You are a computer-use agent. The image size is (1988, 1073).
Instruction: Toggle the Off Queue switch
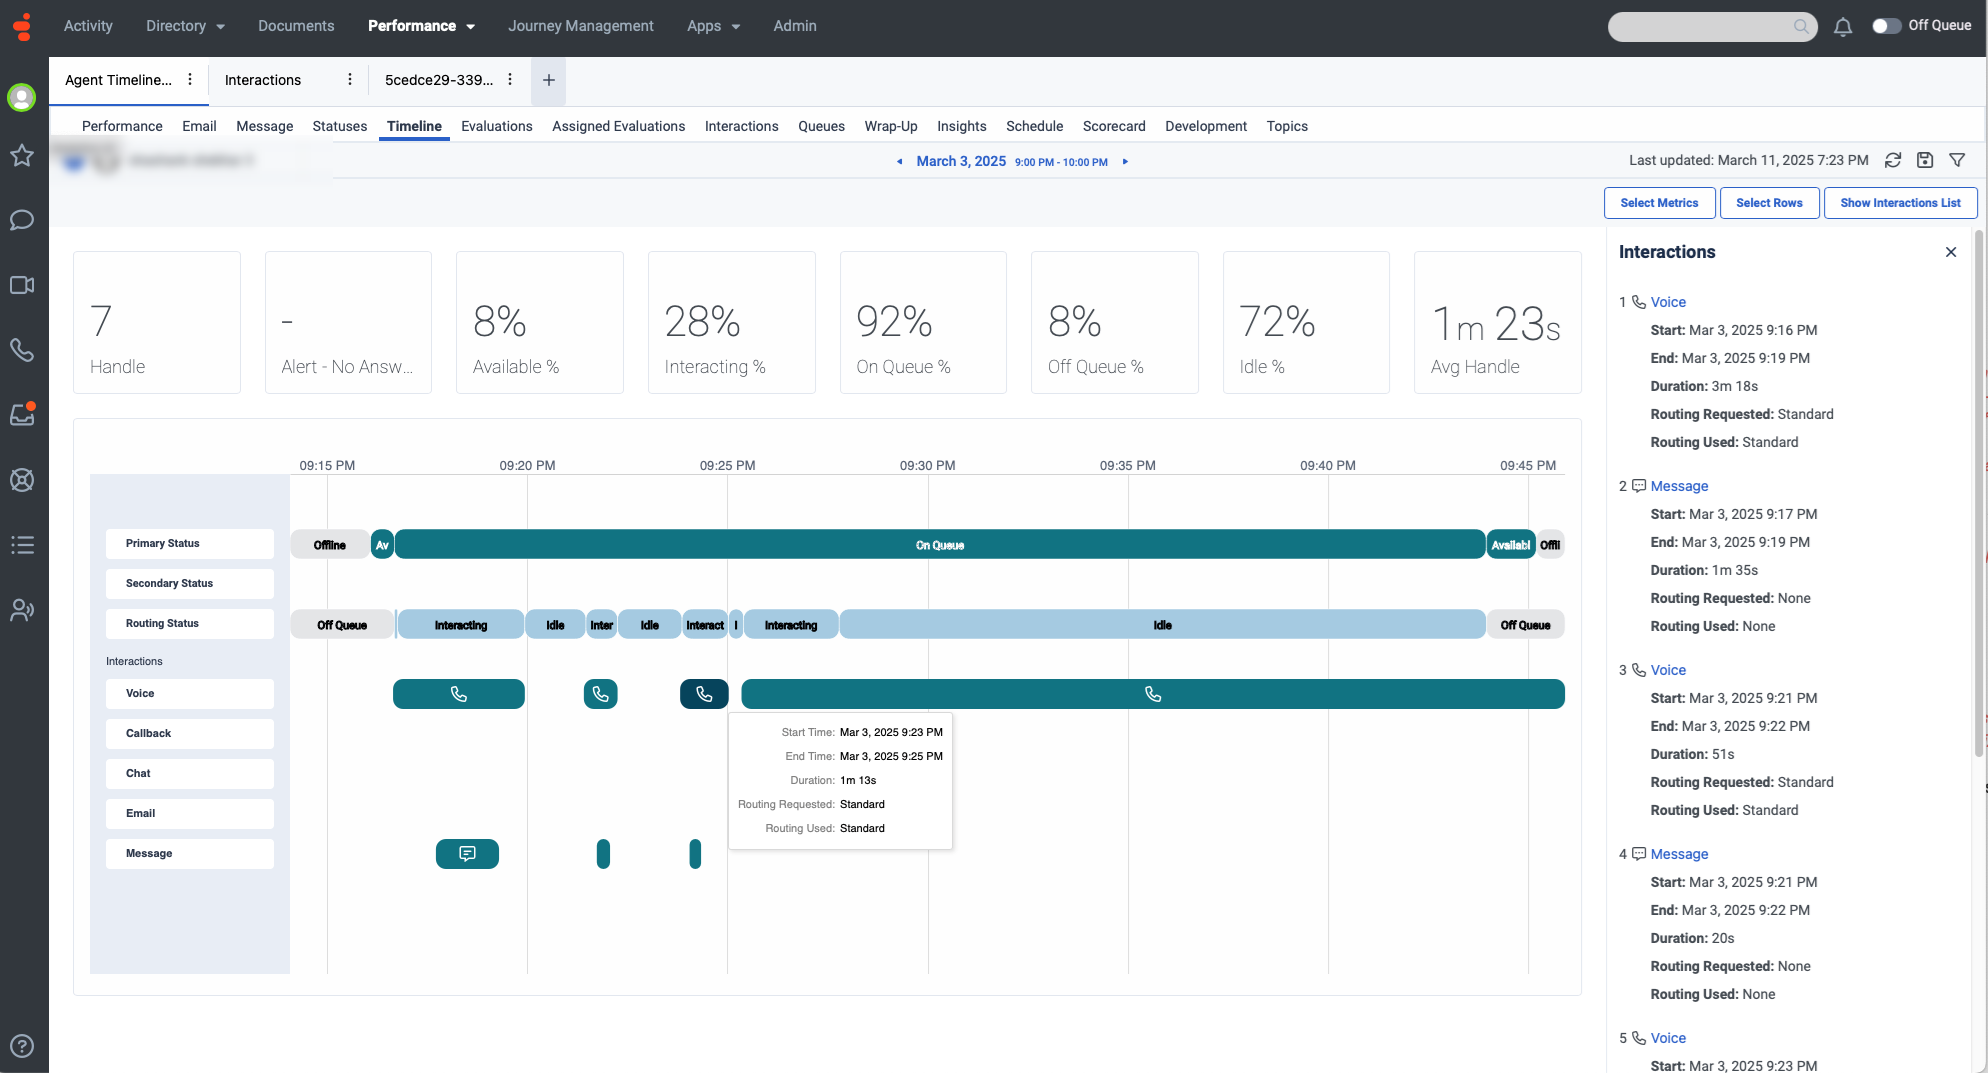point(1887,26)
